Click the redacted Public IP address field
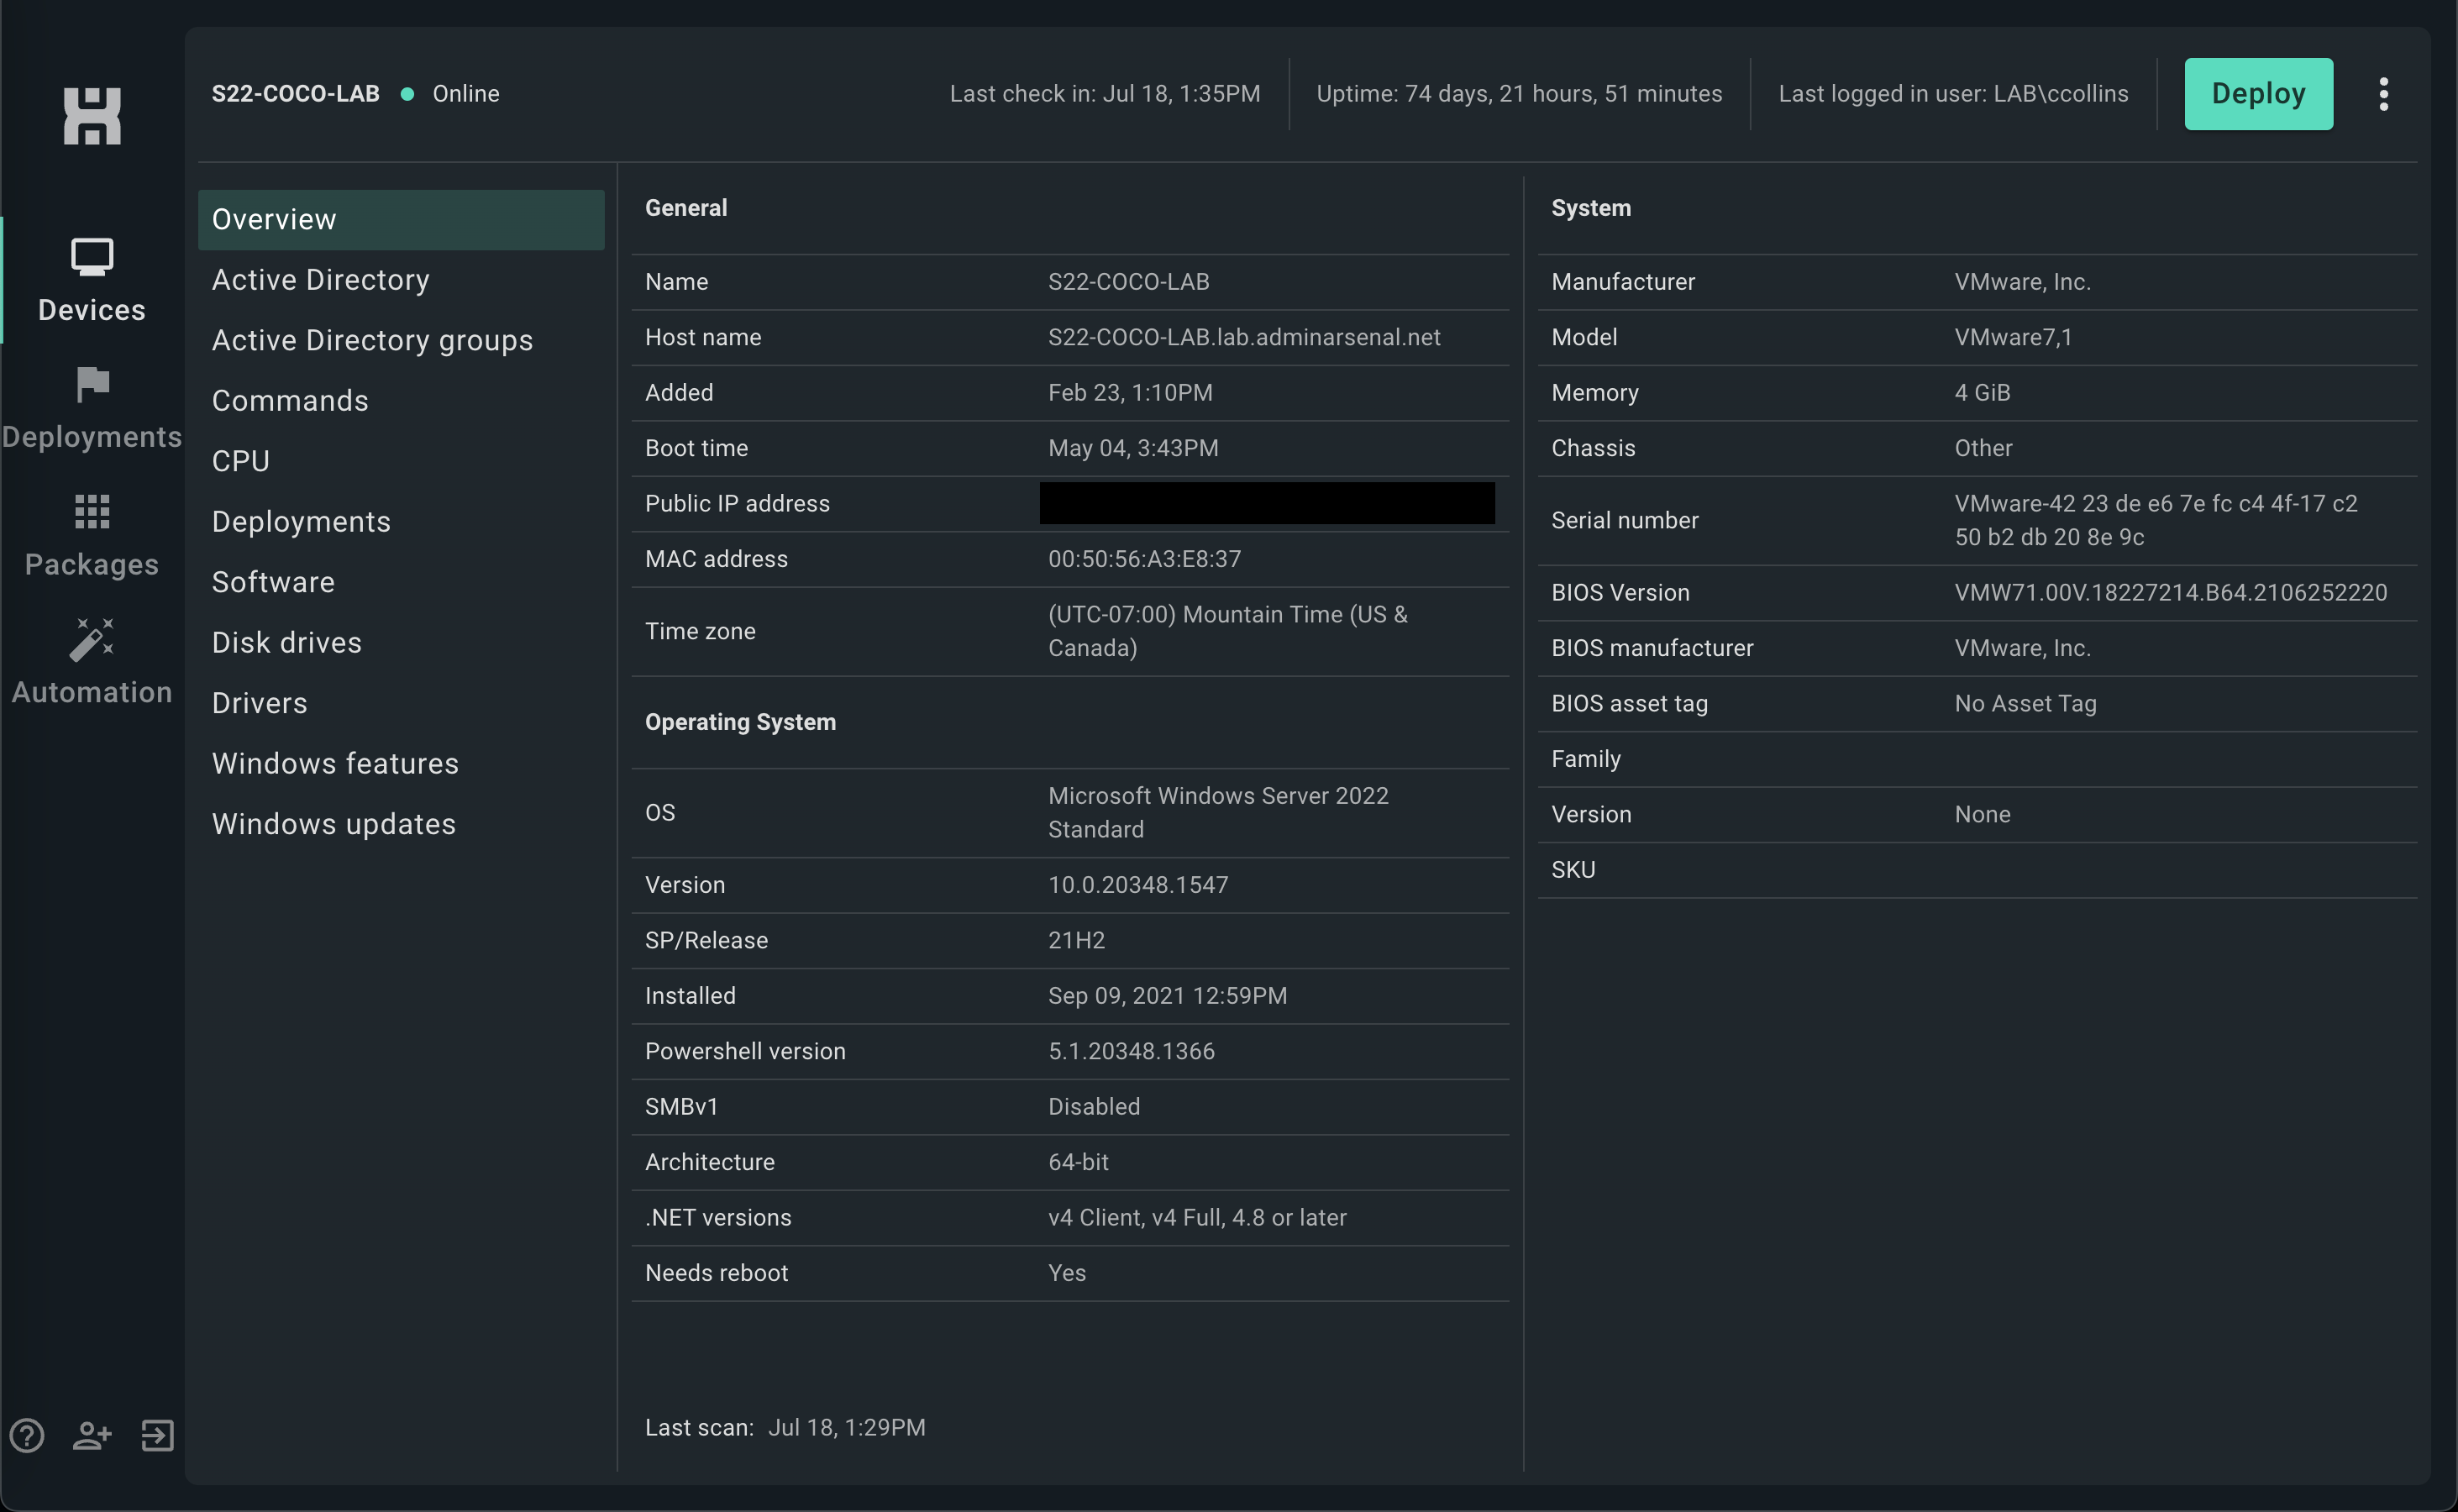 click(1266, 503)
